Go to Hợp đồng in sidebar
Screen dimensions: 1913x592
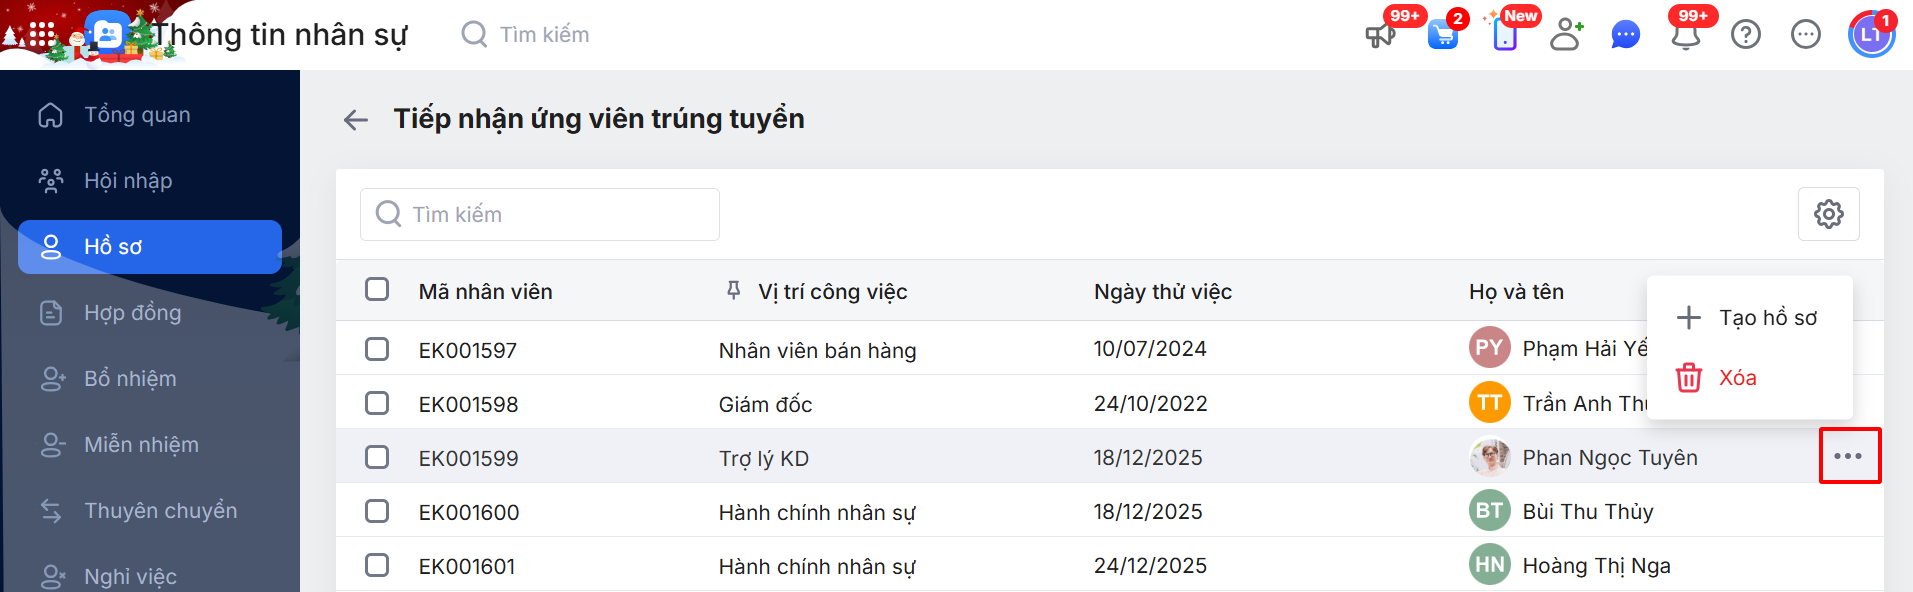point(132,313)
